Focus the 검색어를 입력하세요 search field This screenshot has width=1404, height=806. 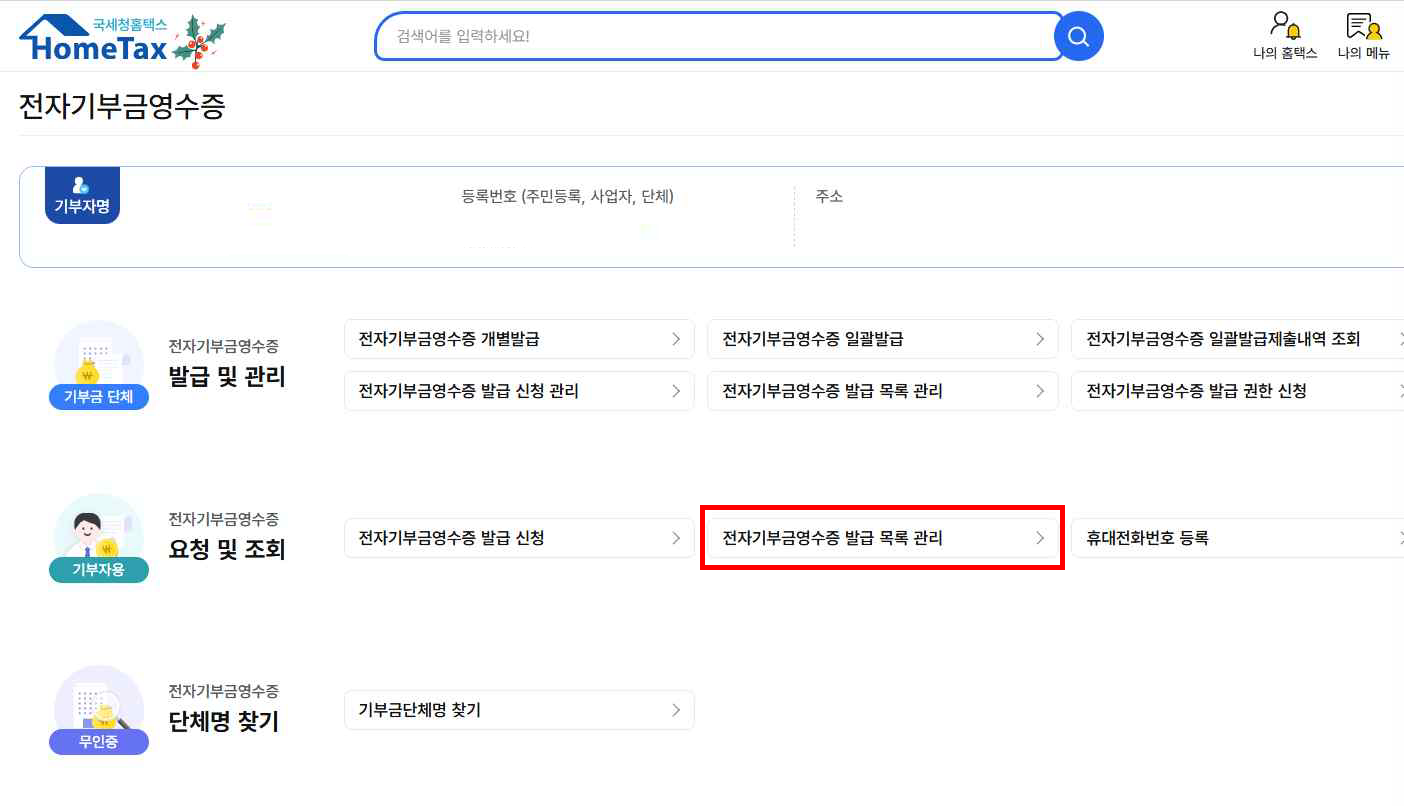click(715, 37)
